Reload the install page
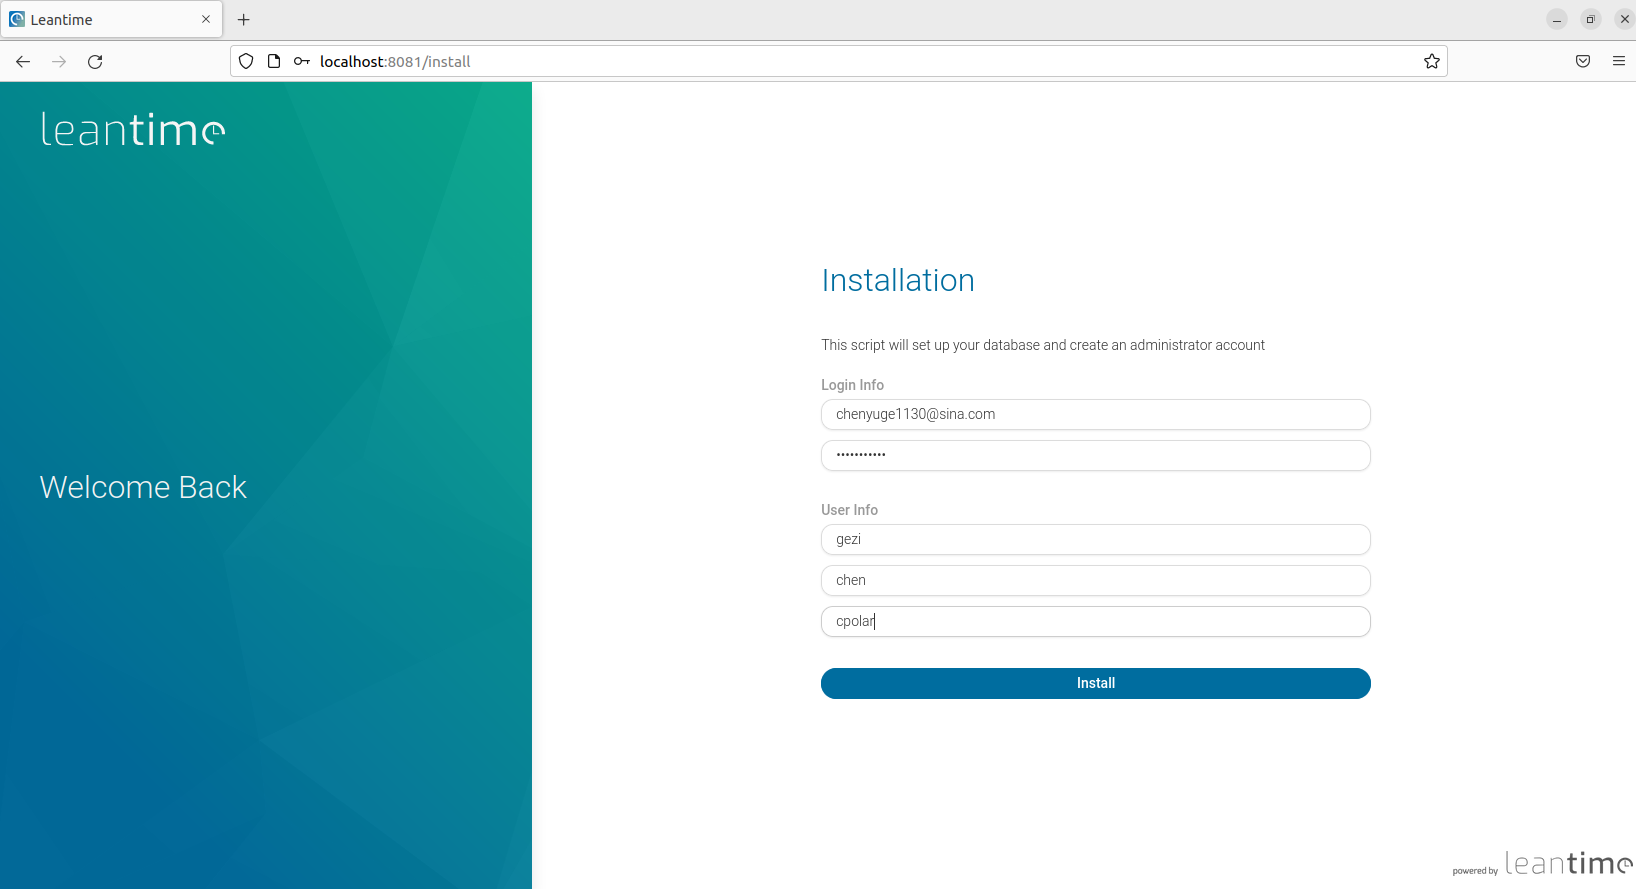Image resolution: width=1636 pixels, height=889 pixels. (x=95, y=61)
